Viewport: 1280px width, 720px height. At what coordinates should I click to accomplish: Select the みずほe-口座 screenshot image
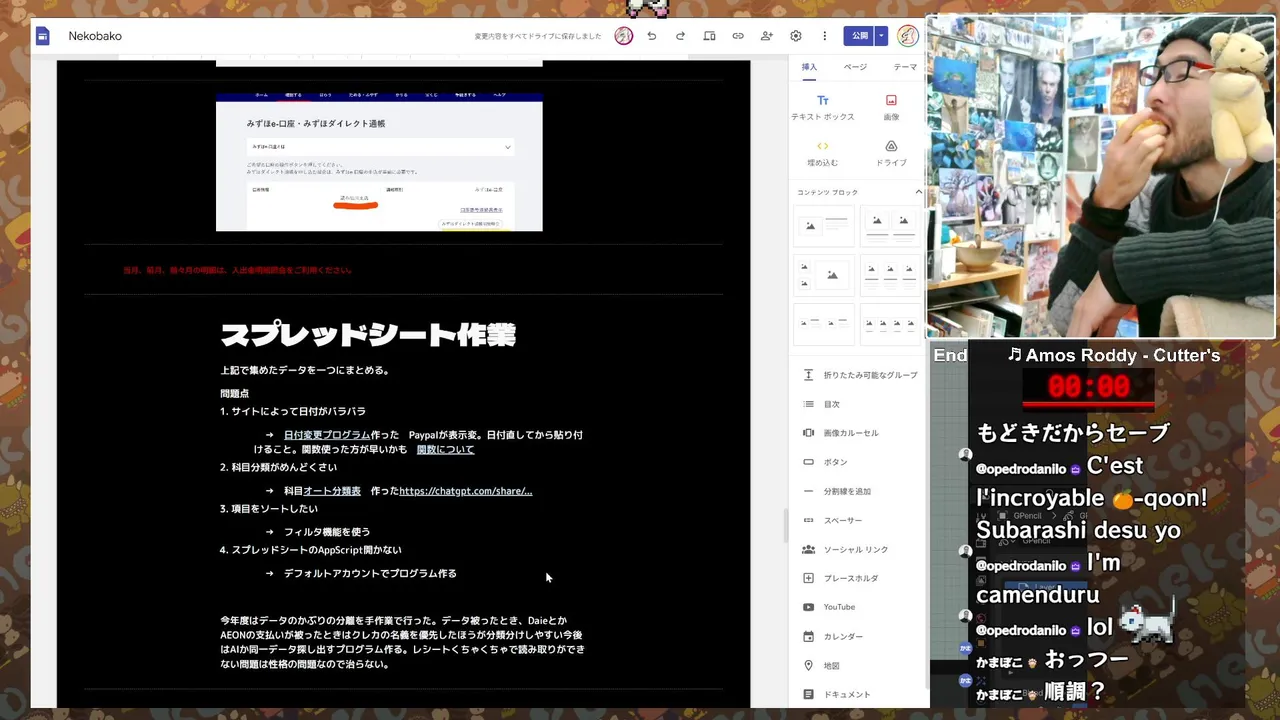(379, 162)
